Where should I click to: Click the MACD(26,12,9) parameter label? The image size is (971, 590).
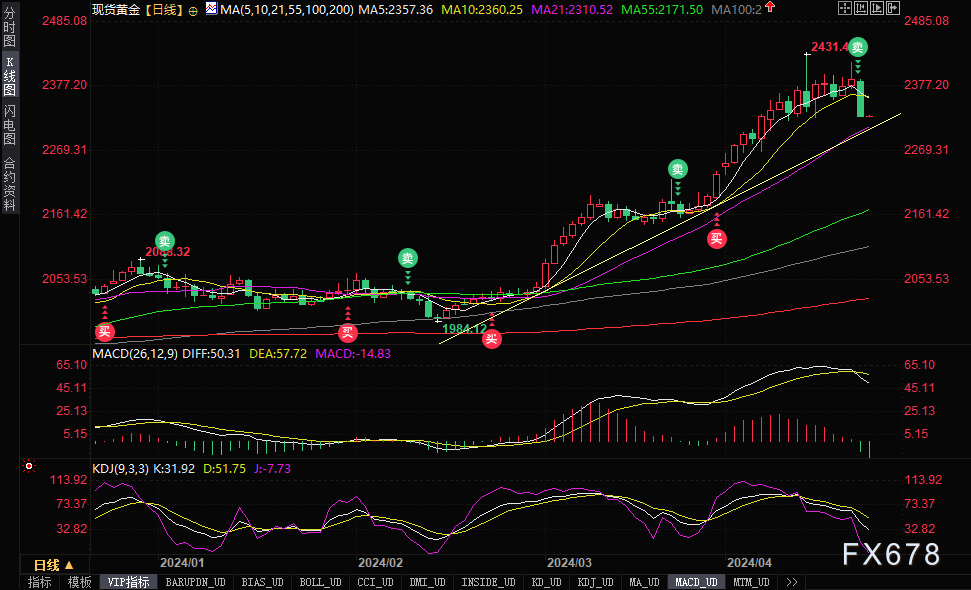tap(133, 353)
